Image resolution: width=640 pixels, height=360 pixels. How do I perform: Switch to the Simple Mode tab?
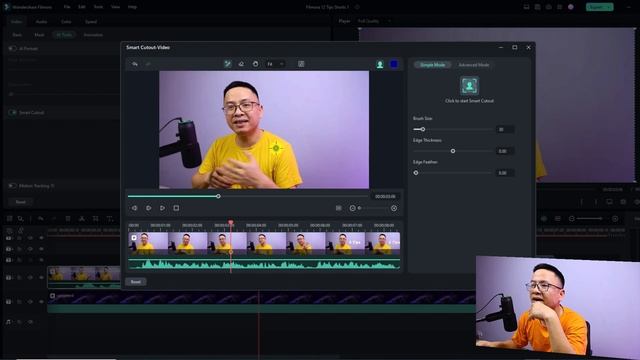pos(433,65)
